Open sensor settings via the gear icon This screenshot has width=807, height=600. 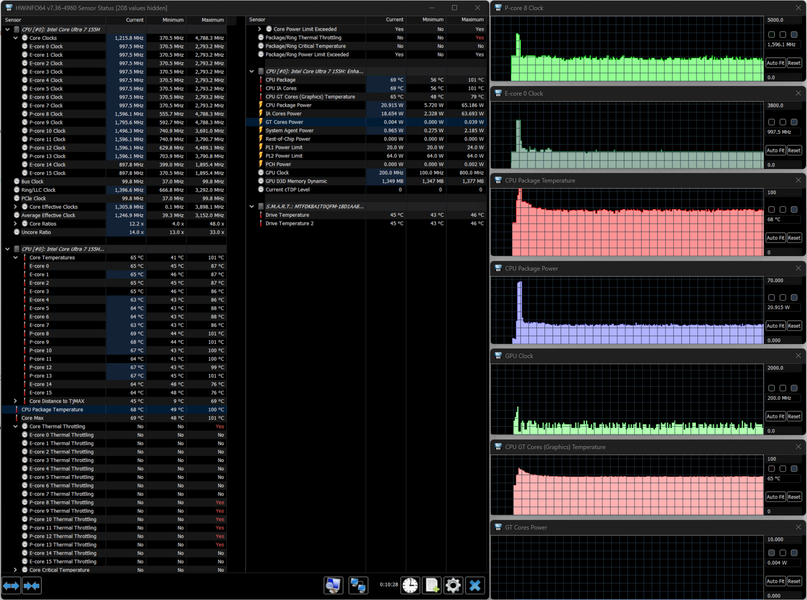(453, 586)
